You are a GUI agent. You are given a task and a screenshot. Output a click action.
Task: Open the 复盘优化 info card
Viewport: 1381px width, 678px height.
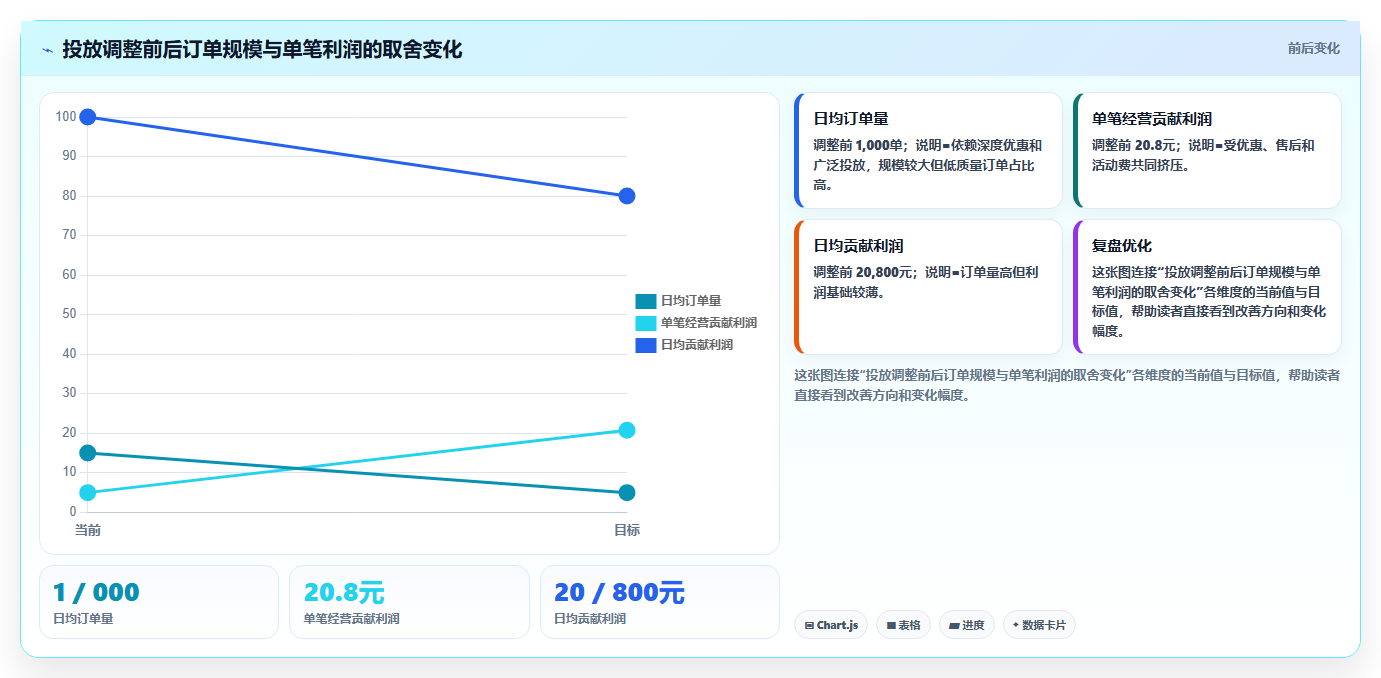tap(1207, 287)
